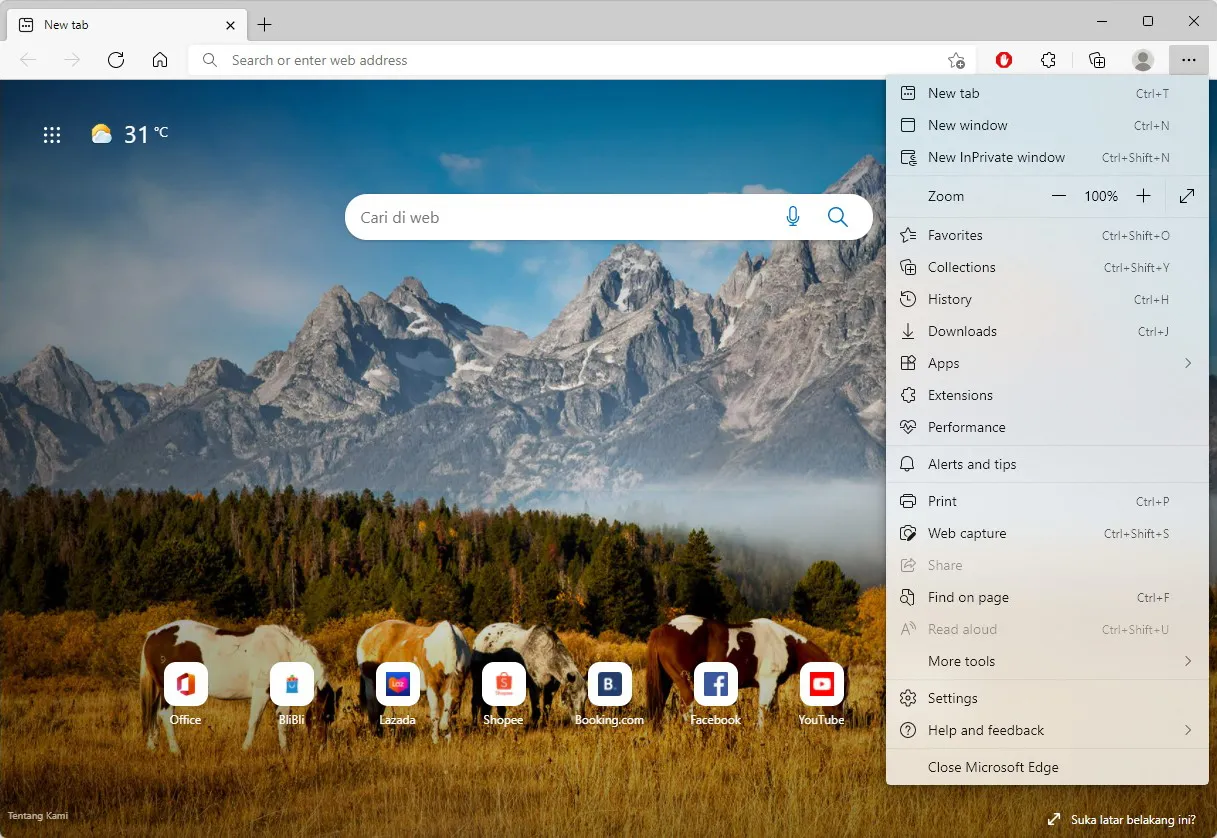Select New InPrivate window menu item
Image resolution: width=1217 pixels, height=838 pixels.
996,157
